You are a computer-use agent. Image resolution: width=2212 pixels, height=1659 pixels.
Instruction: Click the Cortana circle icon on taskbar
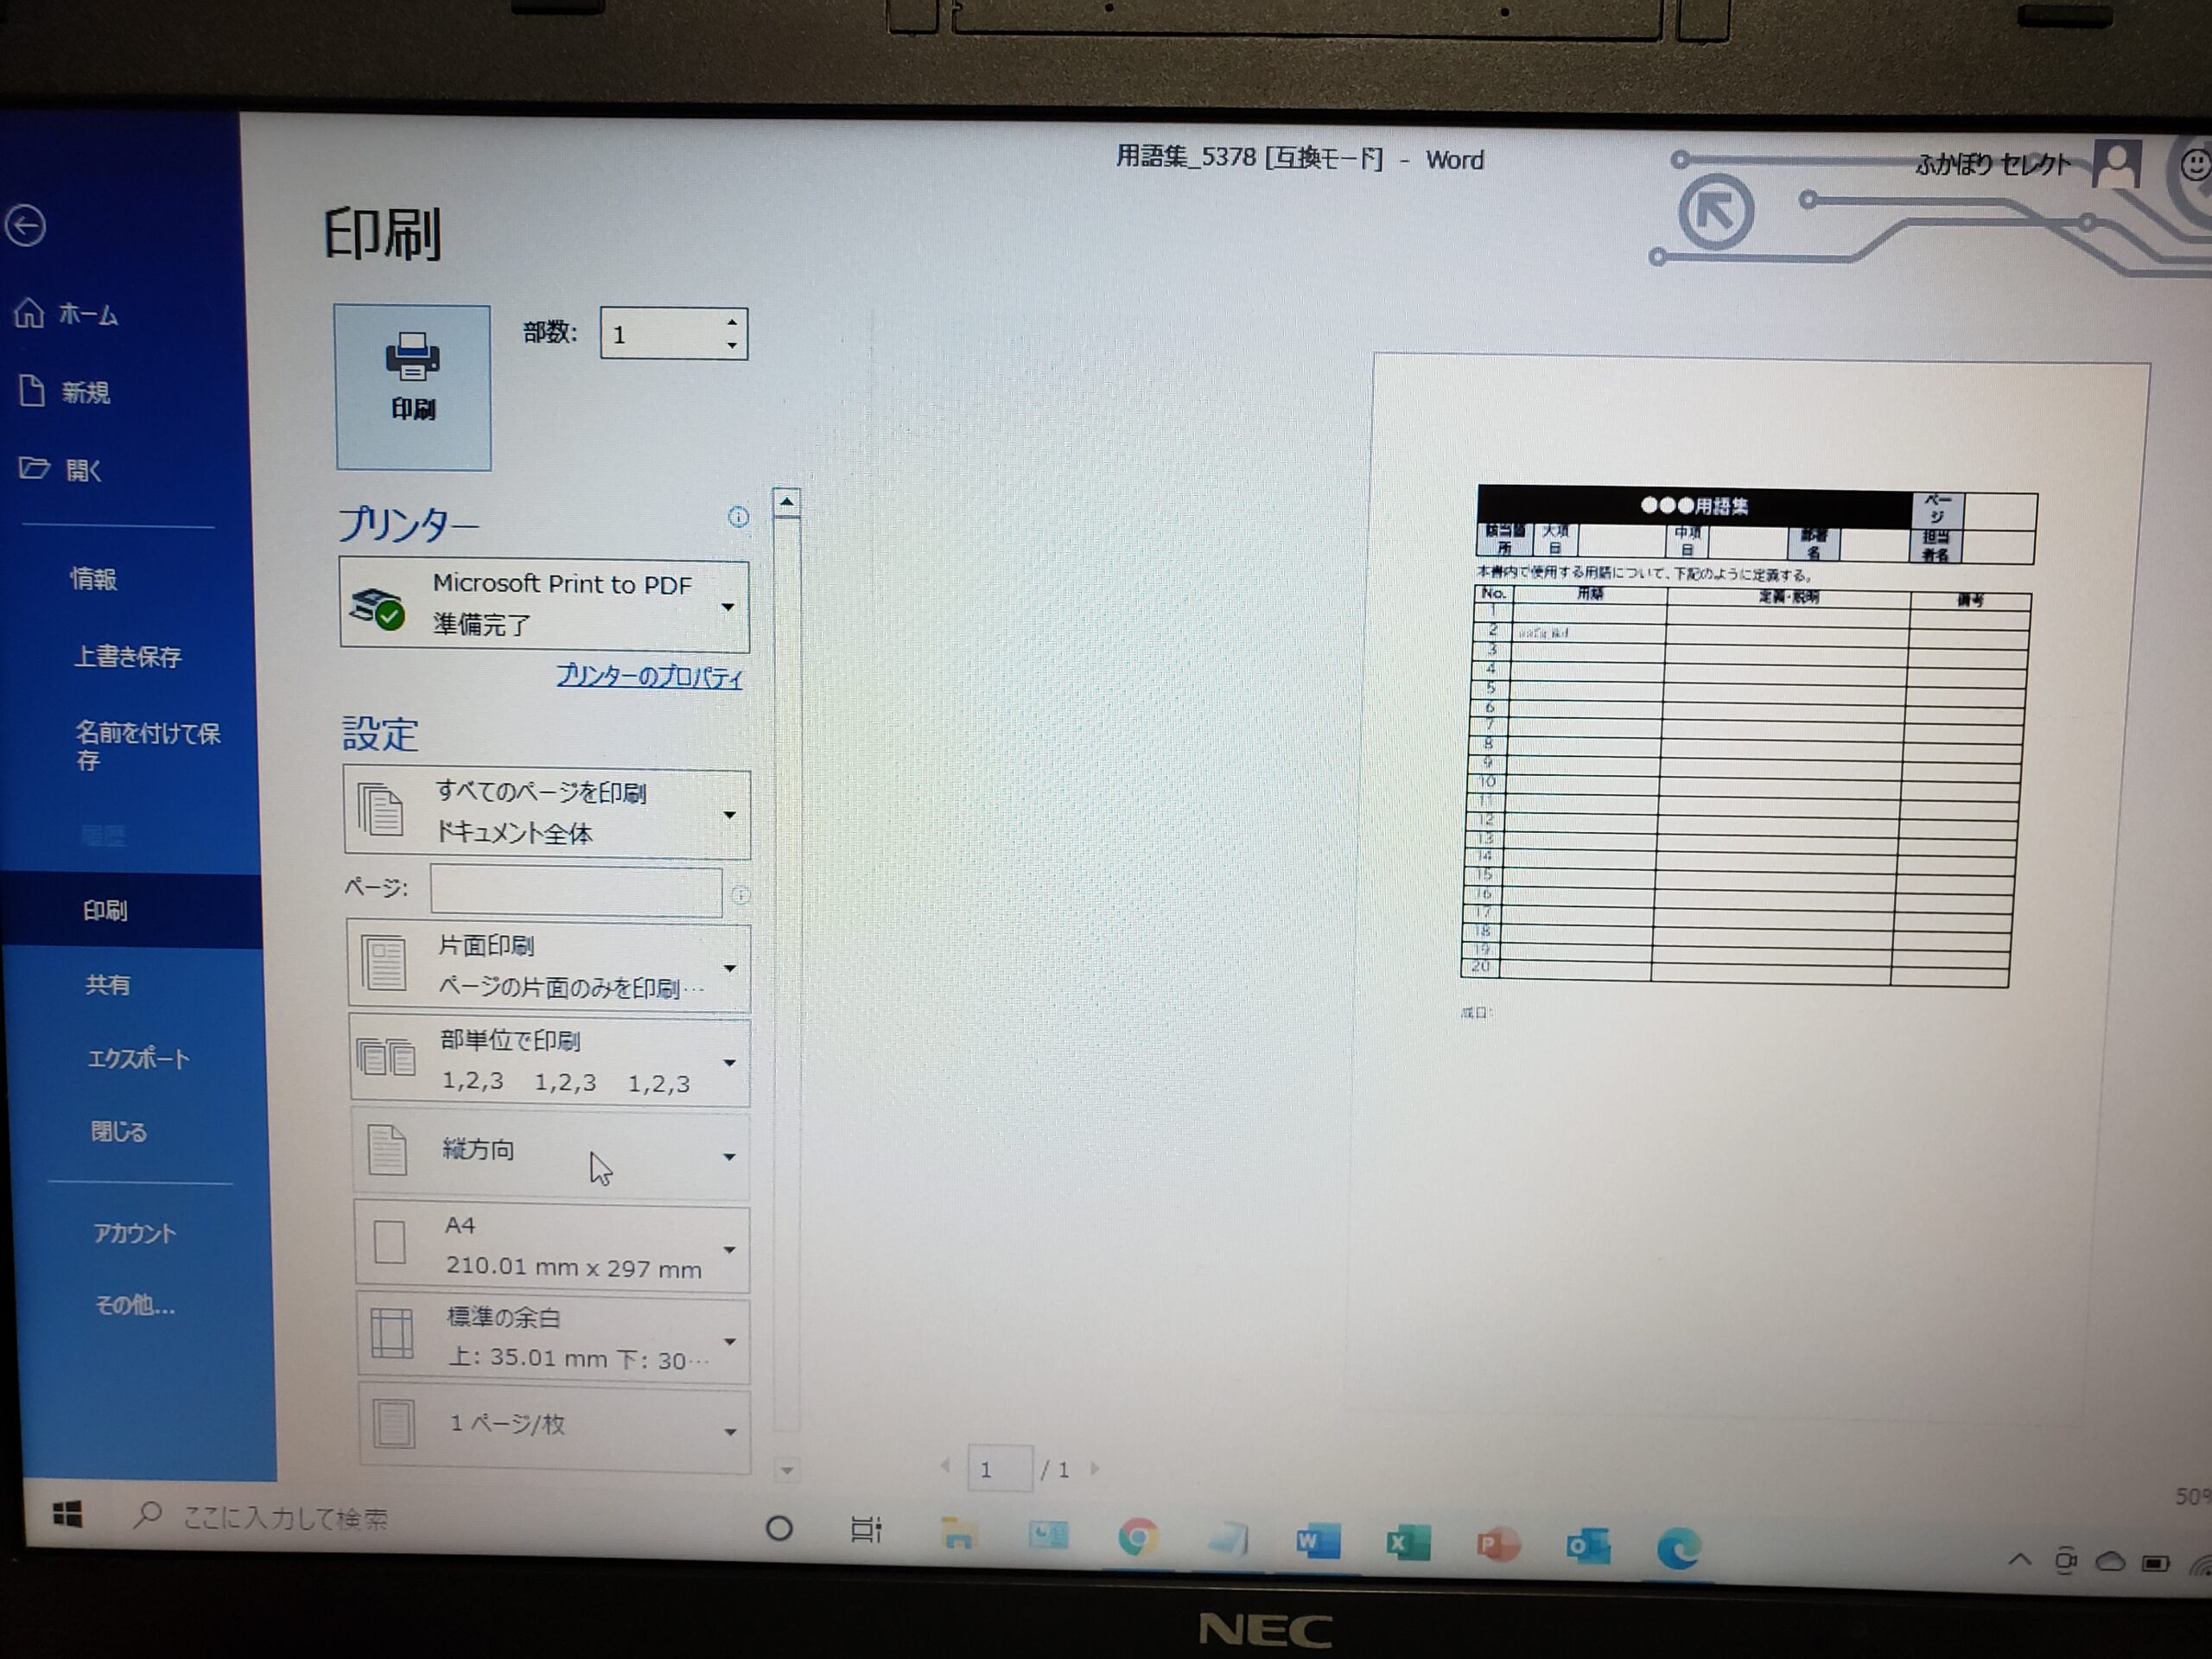click(x=779, y=1528)
